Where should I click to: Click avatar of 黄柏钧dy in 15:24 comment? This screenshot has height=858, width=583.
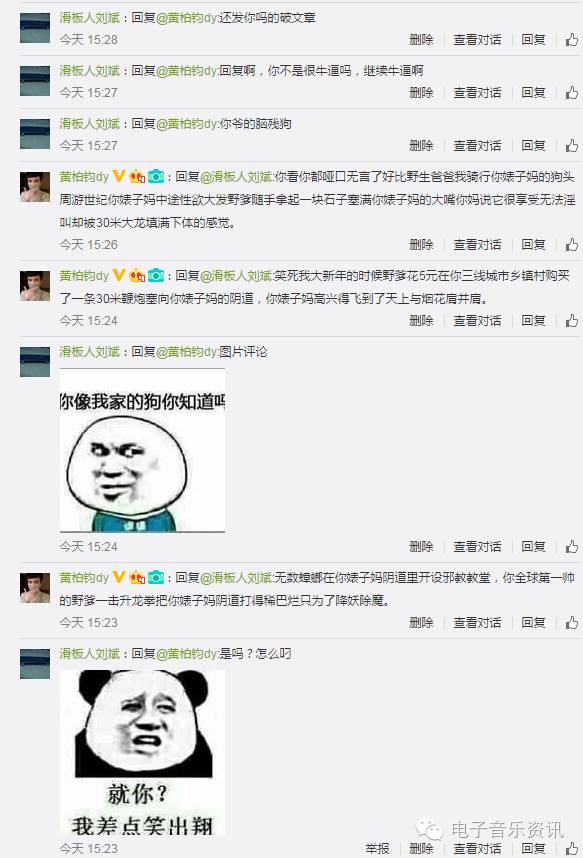(35, 286)
